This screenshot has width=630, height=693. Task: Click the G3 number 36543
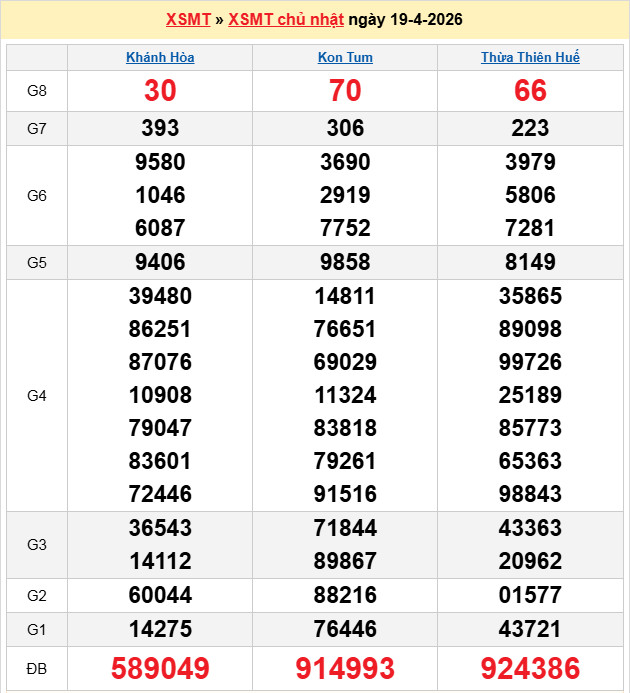coord(160,528)
